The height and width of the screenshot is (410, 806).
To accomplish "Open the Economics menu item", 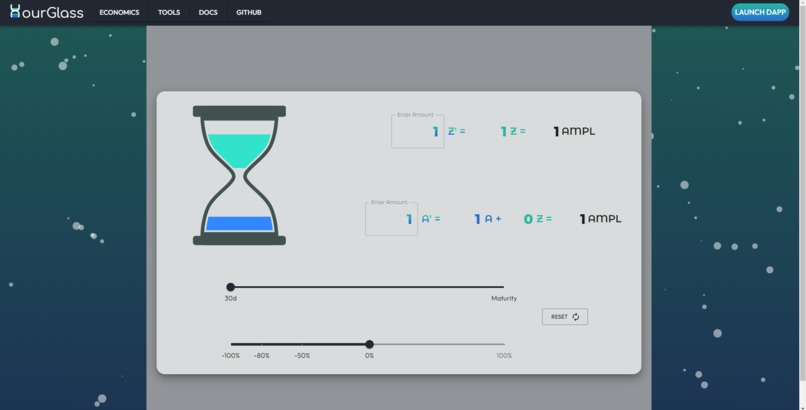I will click(x=119, y=12).
